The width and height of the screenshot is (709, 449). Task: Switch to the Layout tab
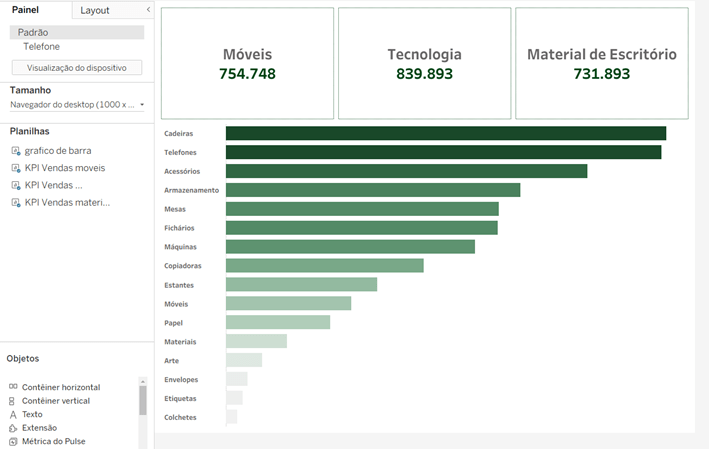coord(95,10)
